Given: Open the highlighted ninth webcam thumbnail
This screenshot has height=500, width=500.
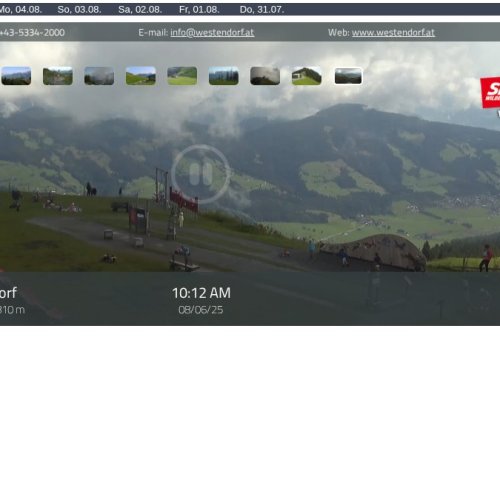Looking at the screenshot, I should [348, 76].
